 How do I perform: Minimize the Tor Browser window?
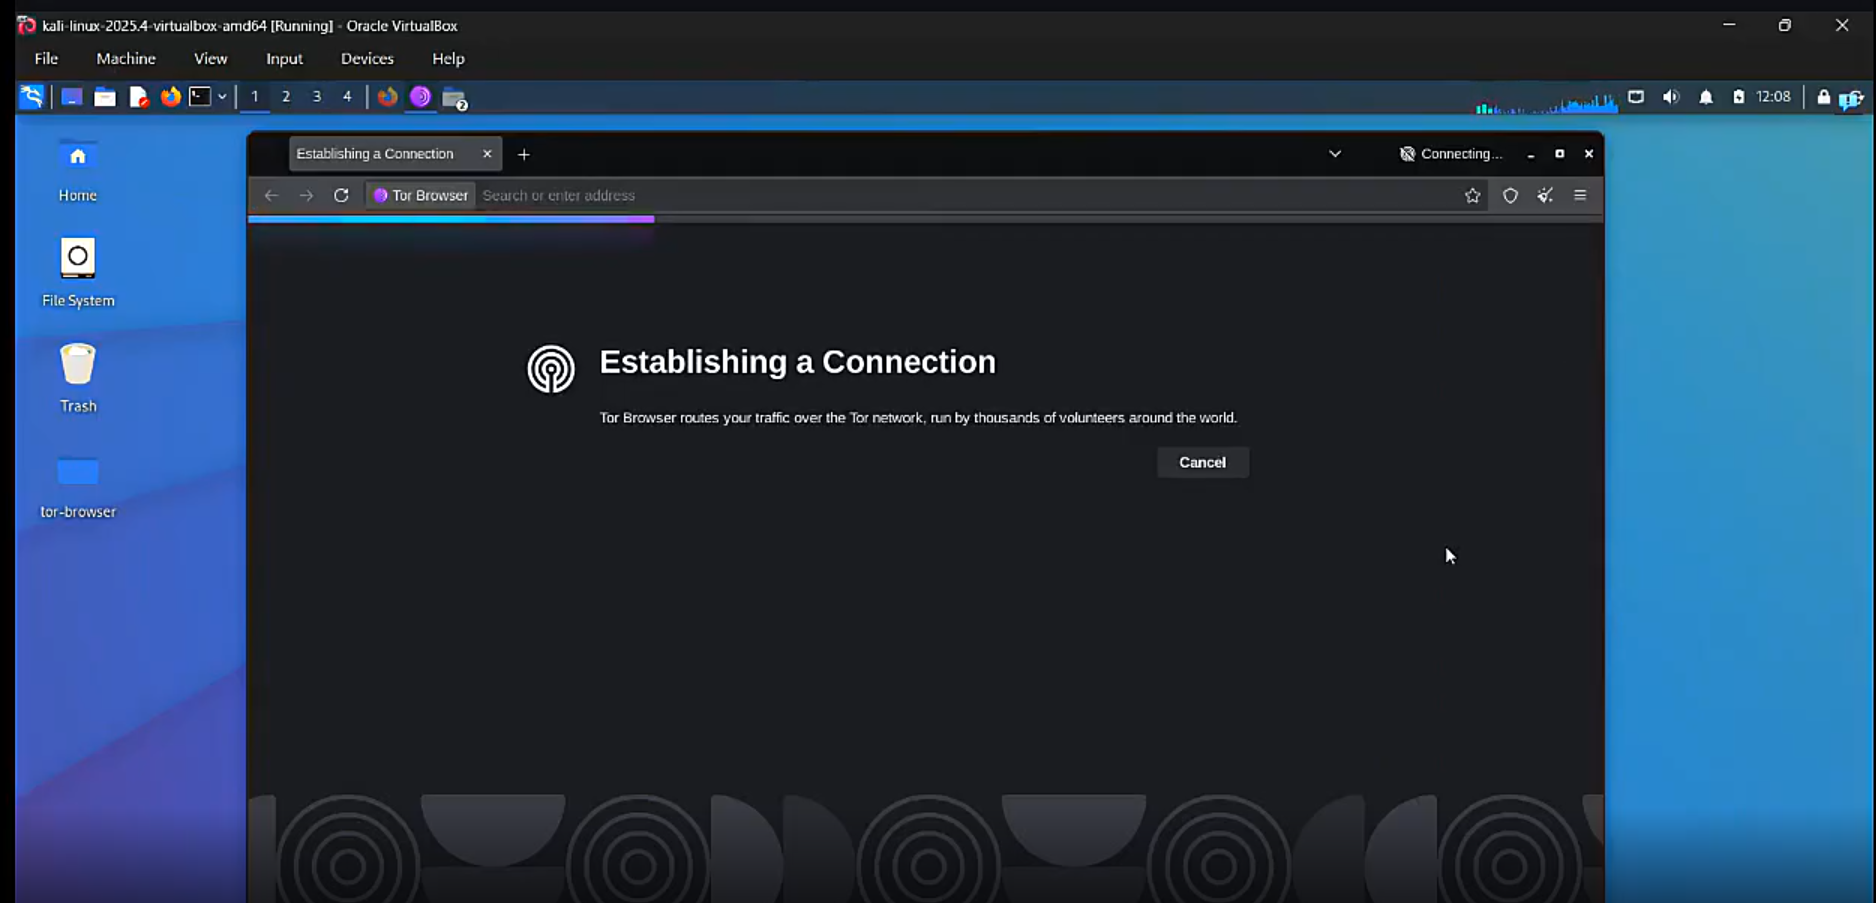click(x=1531, y=154)
